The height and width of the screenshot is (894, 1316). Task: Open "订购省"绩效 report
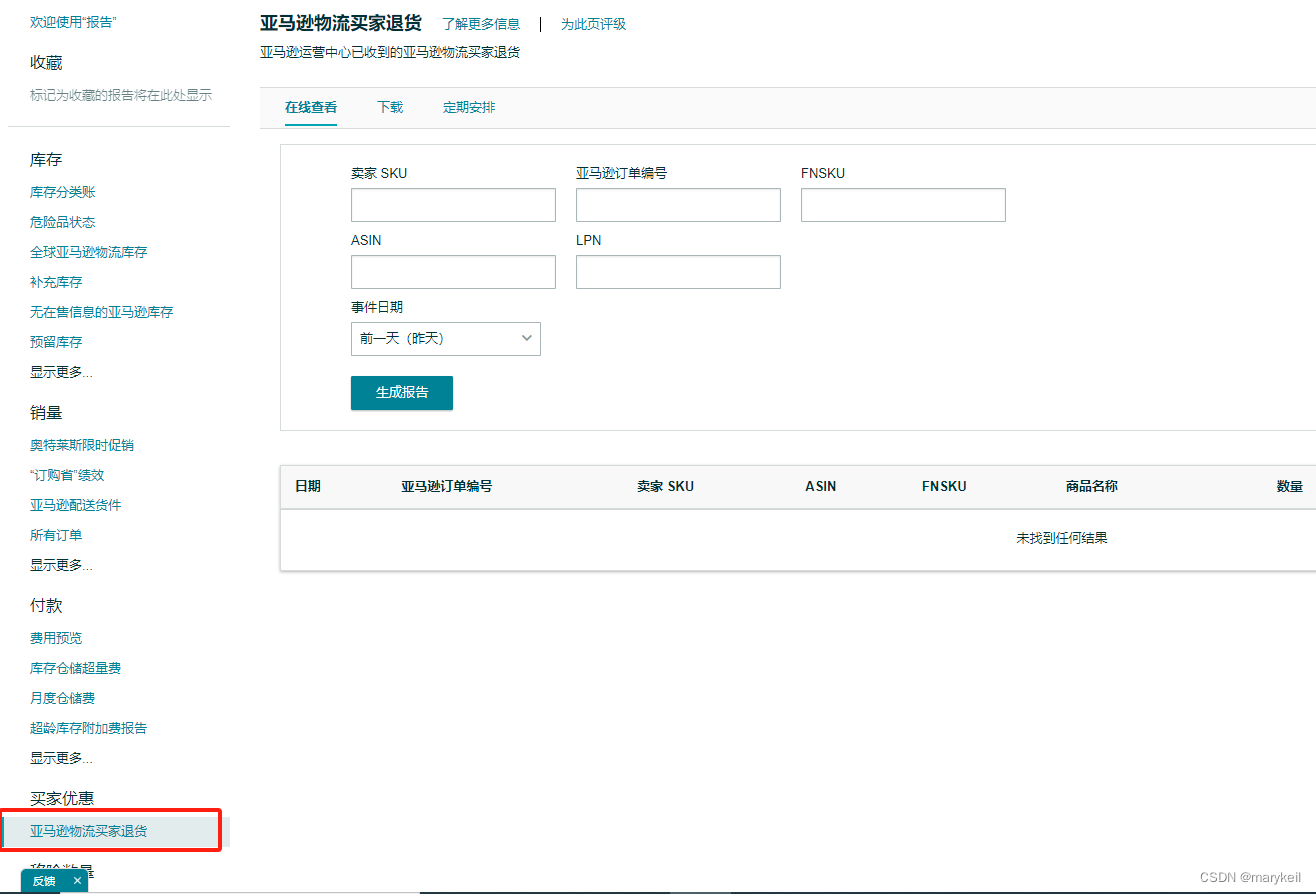(67, 475)
